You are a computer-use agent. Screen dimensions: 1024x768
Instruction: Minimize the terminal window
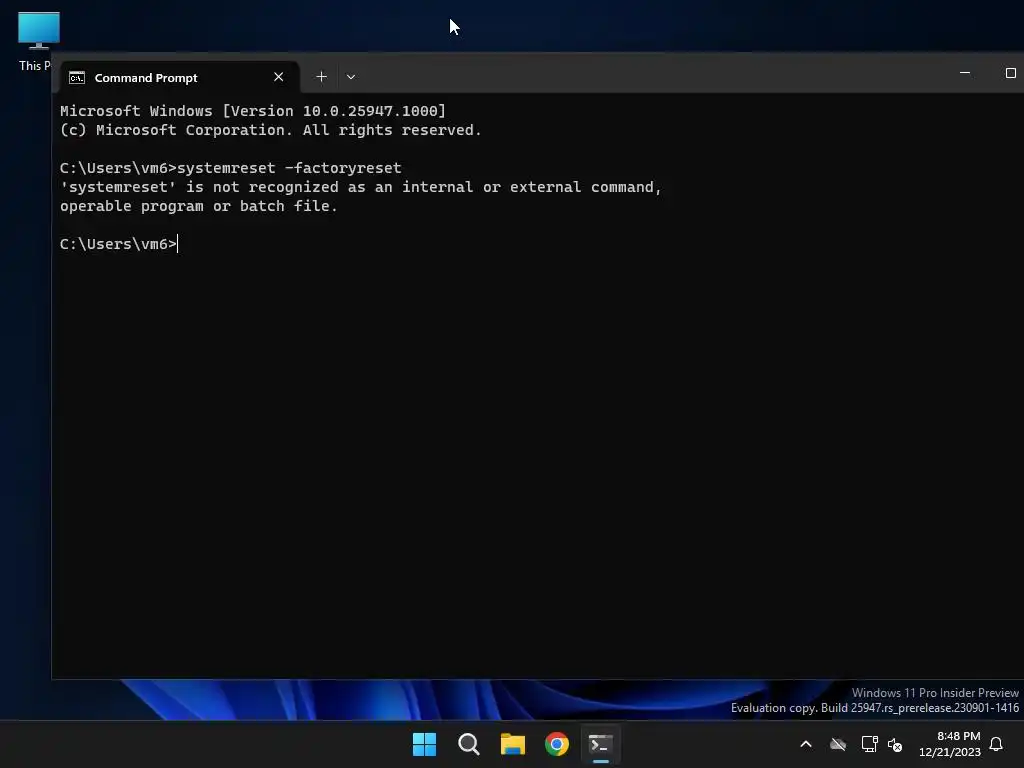click(965, 72)
